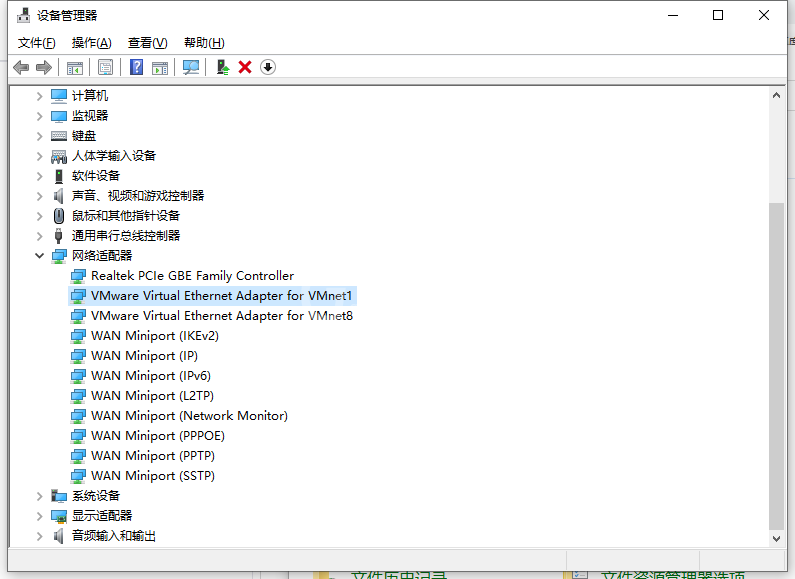Expand the 声音、视频和游戏控制器 node
This screenshot has height=579, width=795.
pyautogui.click(x=40, y=196)
